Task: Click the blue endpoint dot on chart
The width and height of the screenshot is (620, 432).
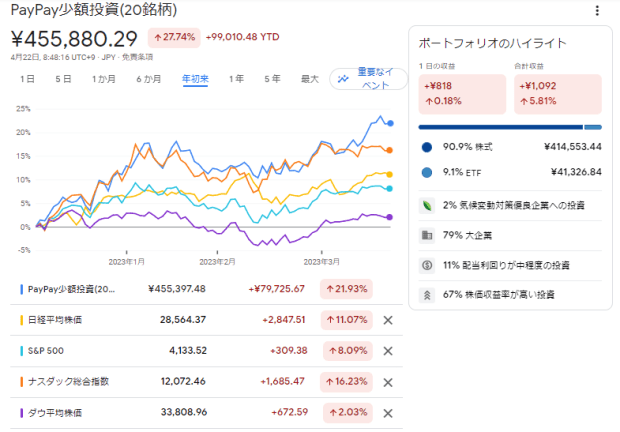Action: click(390, 123)
